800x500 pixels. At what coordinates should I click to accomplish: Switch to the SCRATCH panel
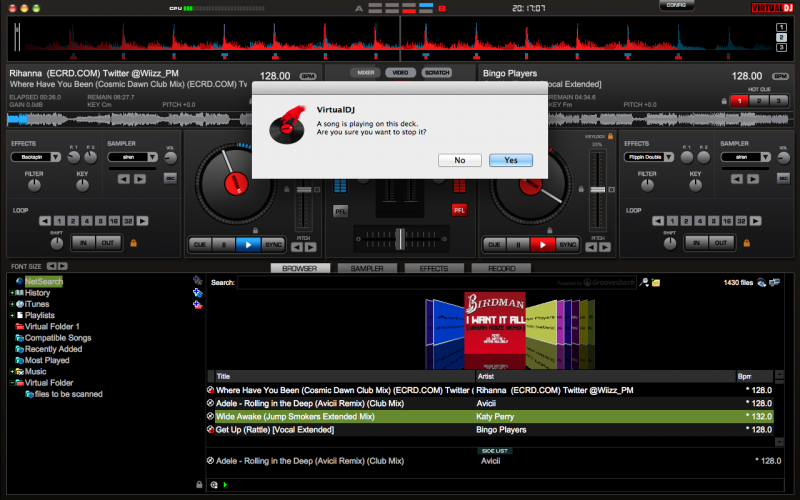click(437, 72)
